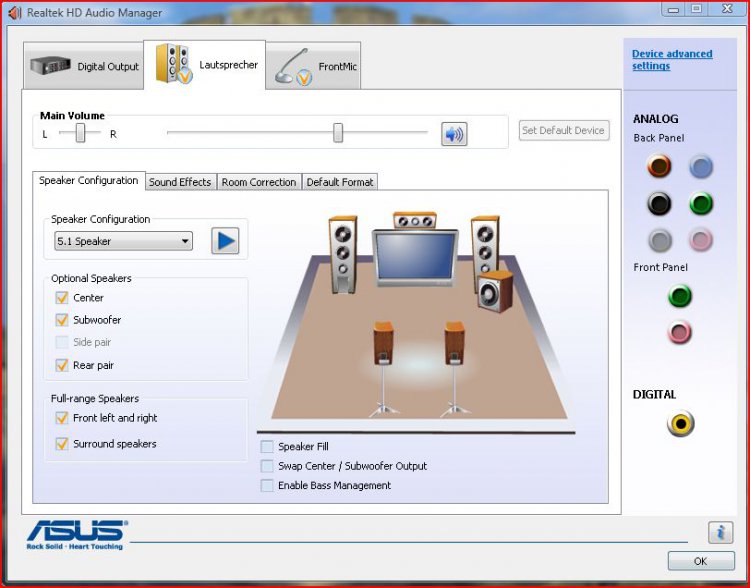Enable Bass Management checkbox

(x=267, y=485)
